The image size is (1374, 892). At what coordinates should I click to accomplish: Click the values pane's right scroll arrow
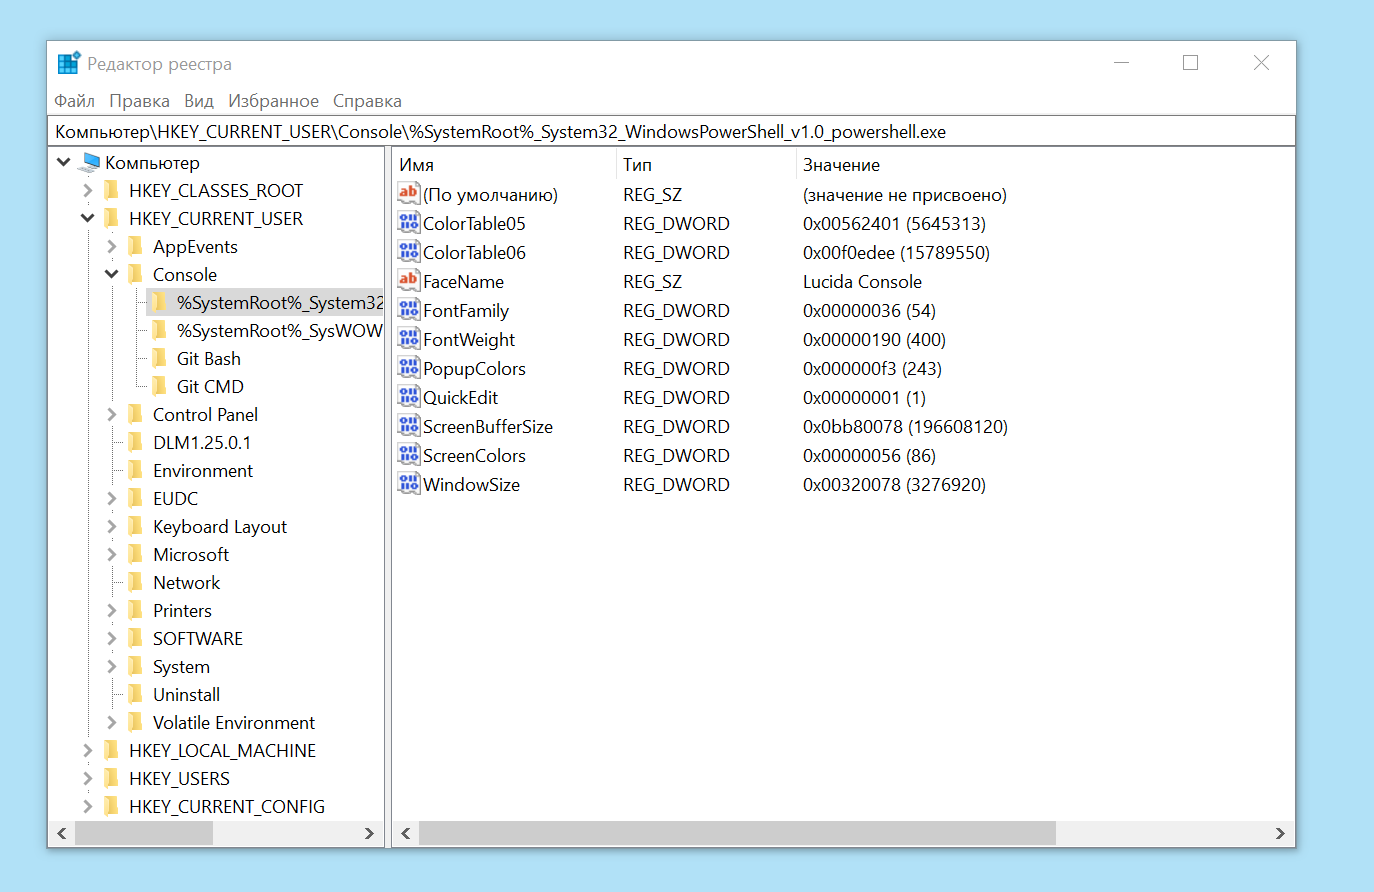click(x=1280, y=833)
